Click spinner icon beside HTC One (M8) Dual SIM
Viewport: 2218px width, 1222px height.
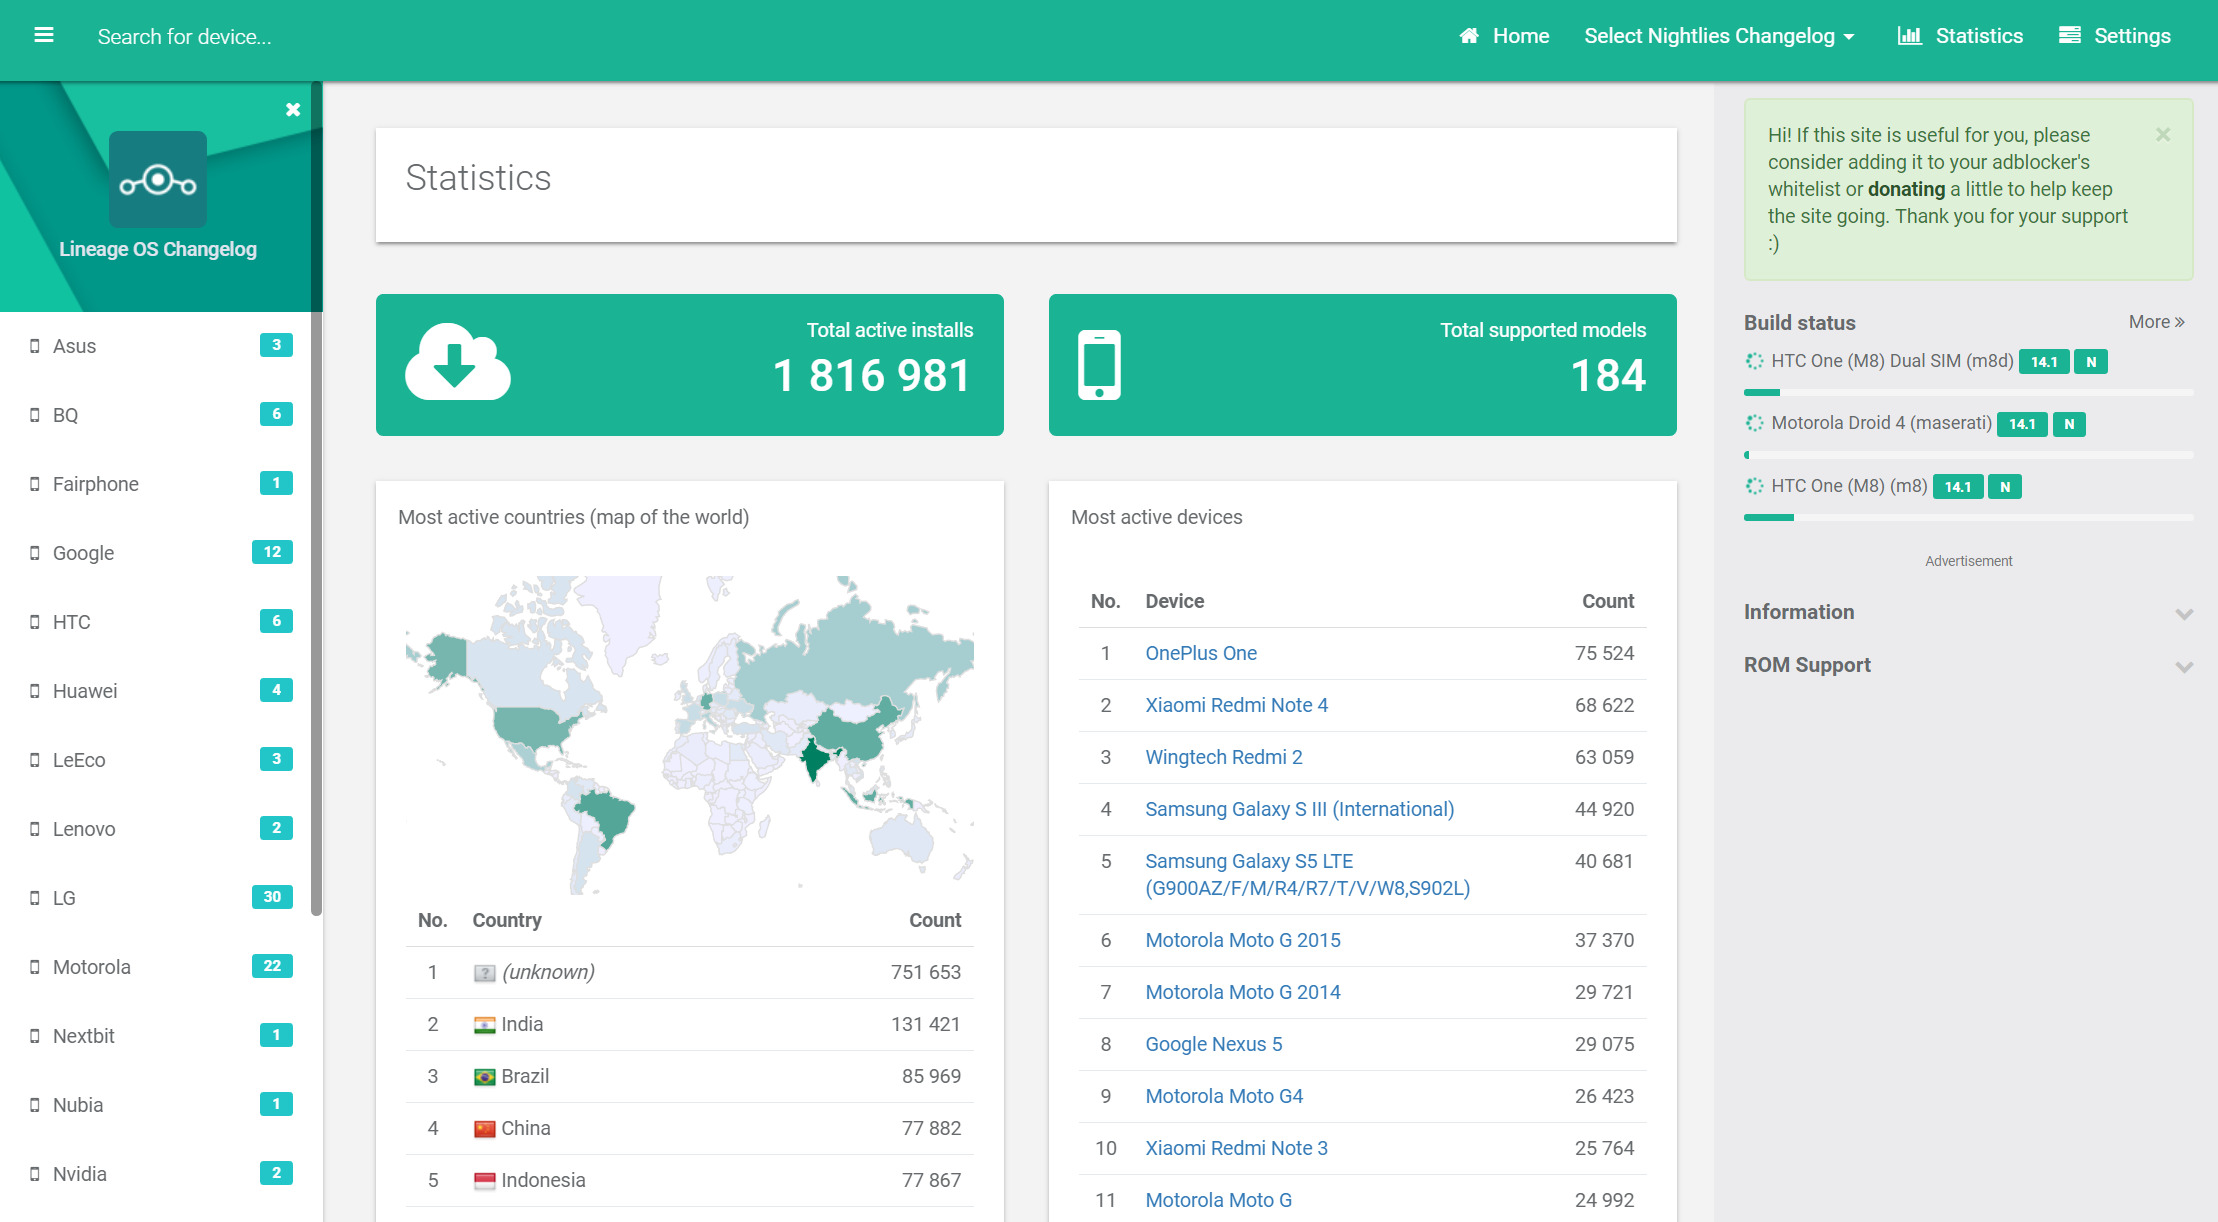click(x=1754, y=361)
